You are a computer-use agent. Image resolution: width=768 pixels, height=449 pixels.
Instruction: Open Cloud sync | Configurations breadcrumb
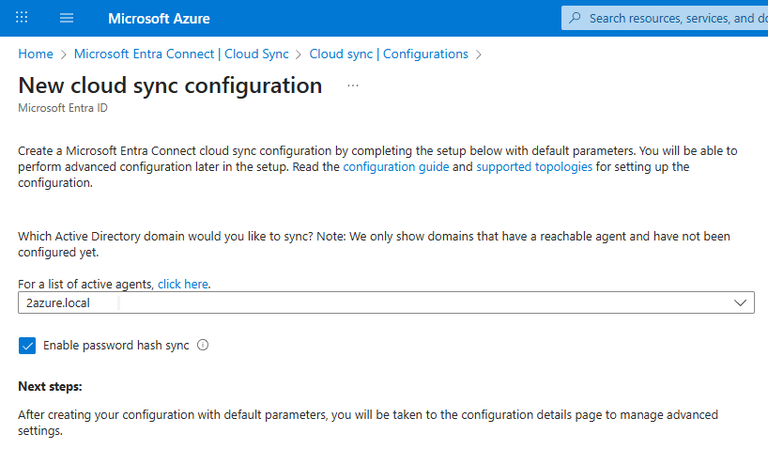[x=388, y=54]
